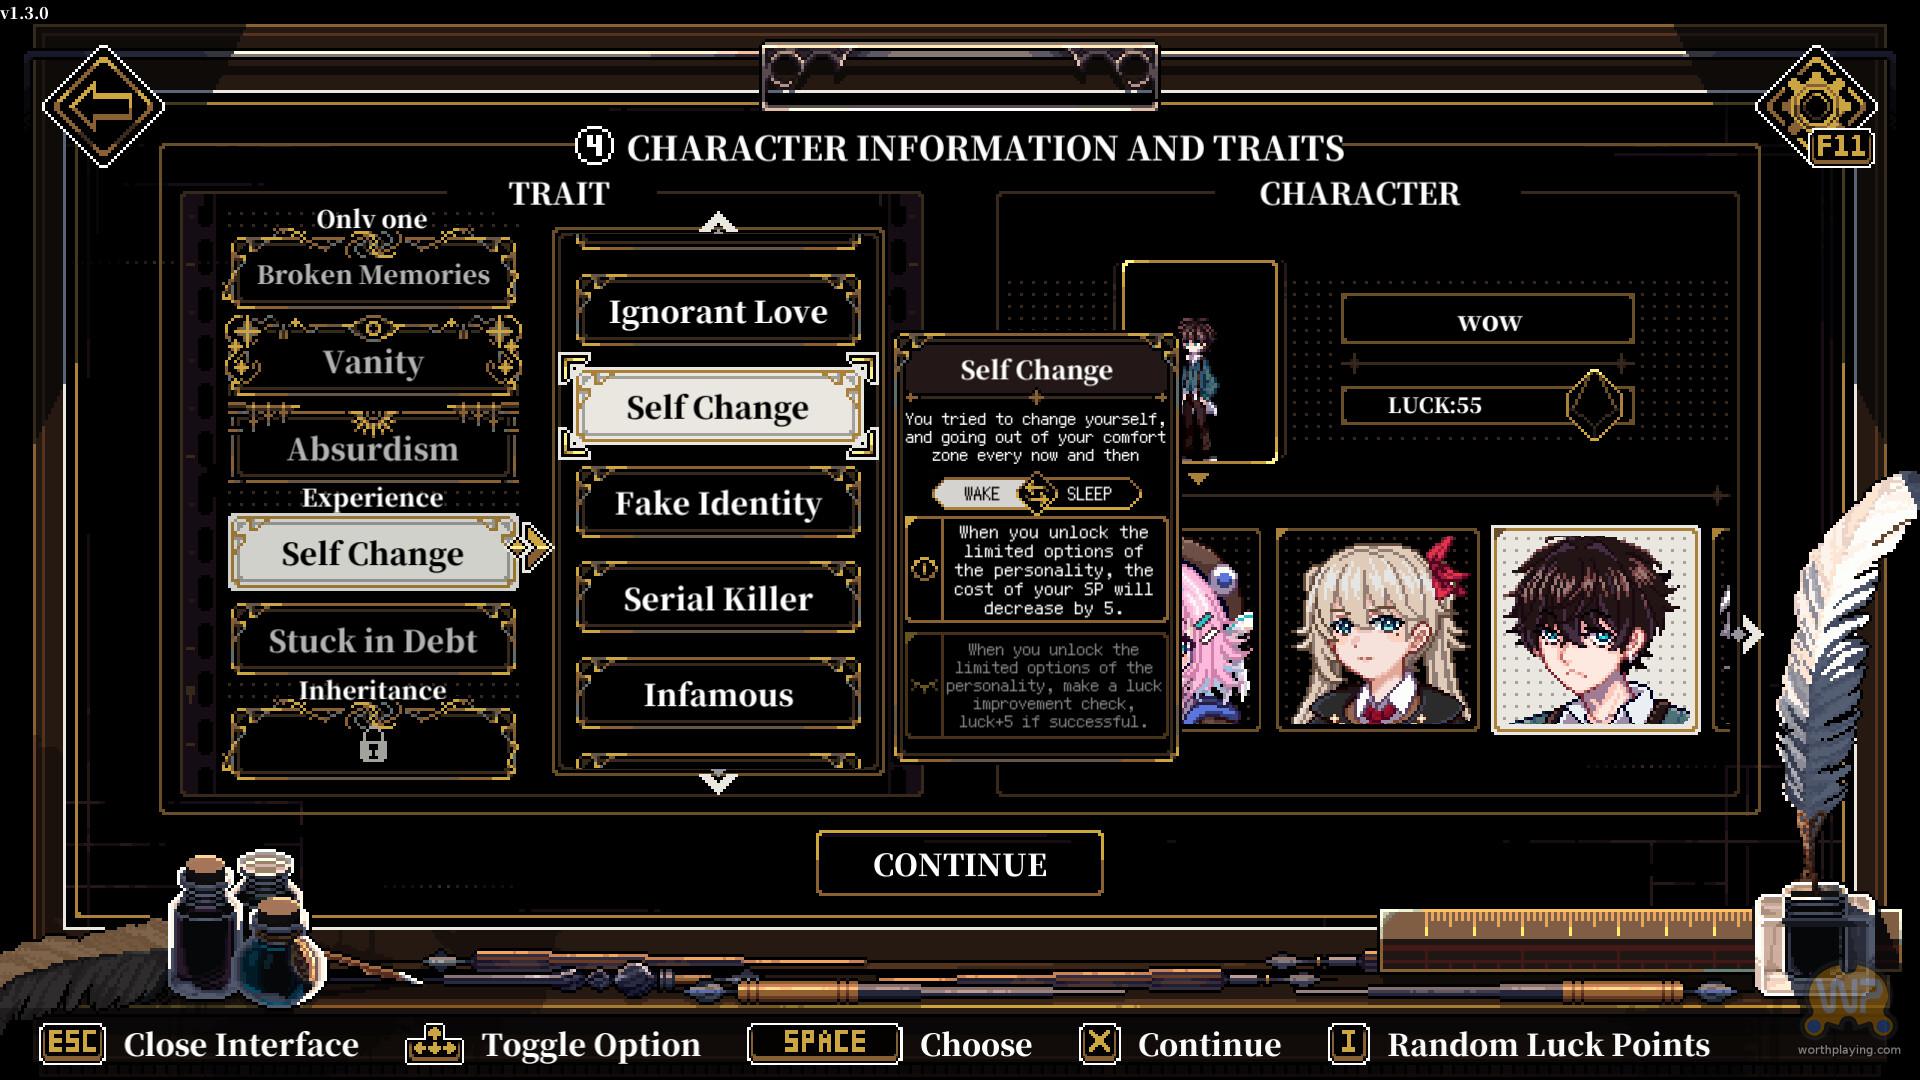Click the CONTINUE button
This screenshot has height=1080, width=1920.
coord(960,863)
